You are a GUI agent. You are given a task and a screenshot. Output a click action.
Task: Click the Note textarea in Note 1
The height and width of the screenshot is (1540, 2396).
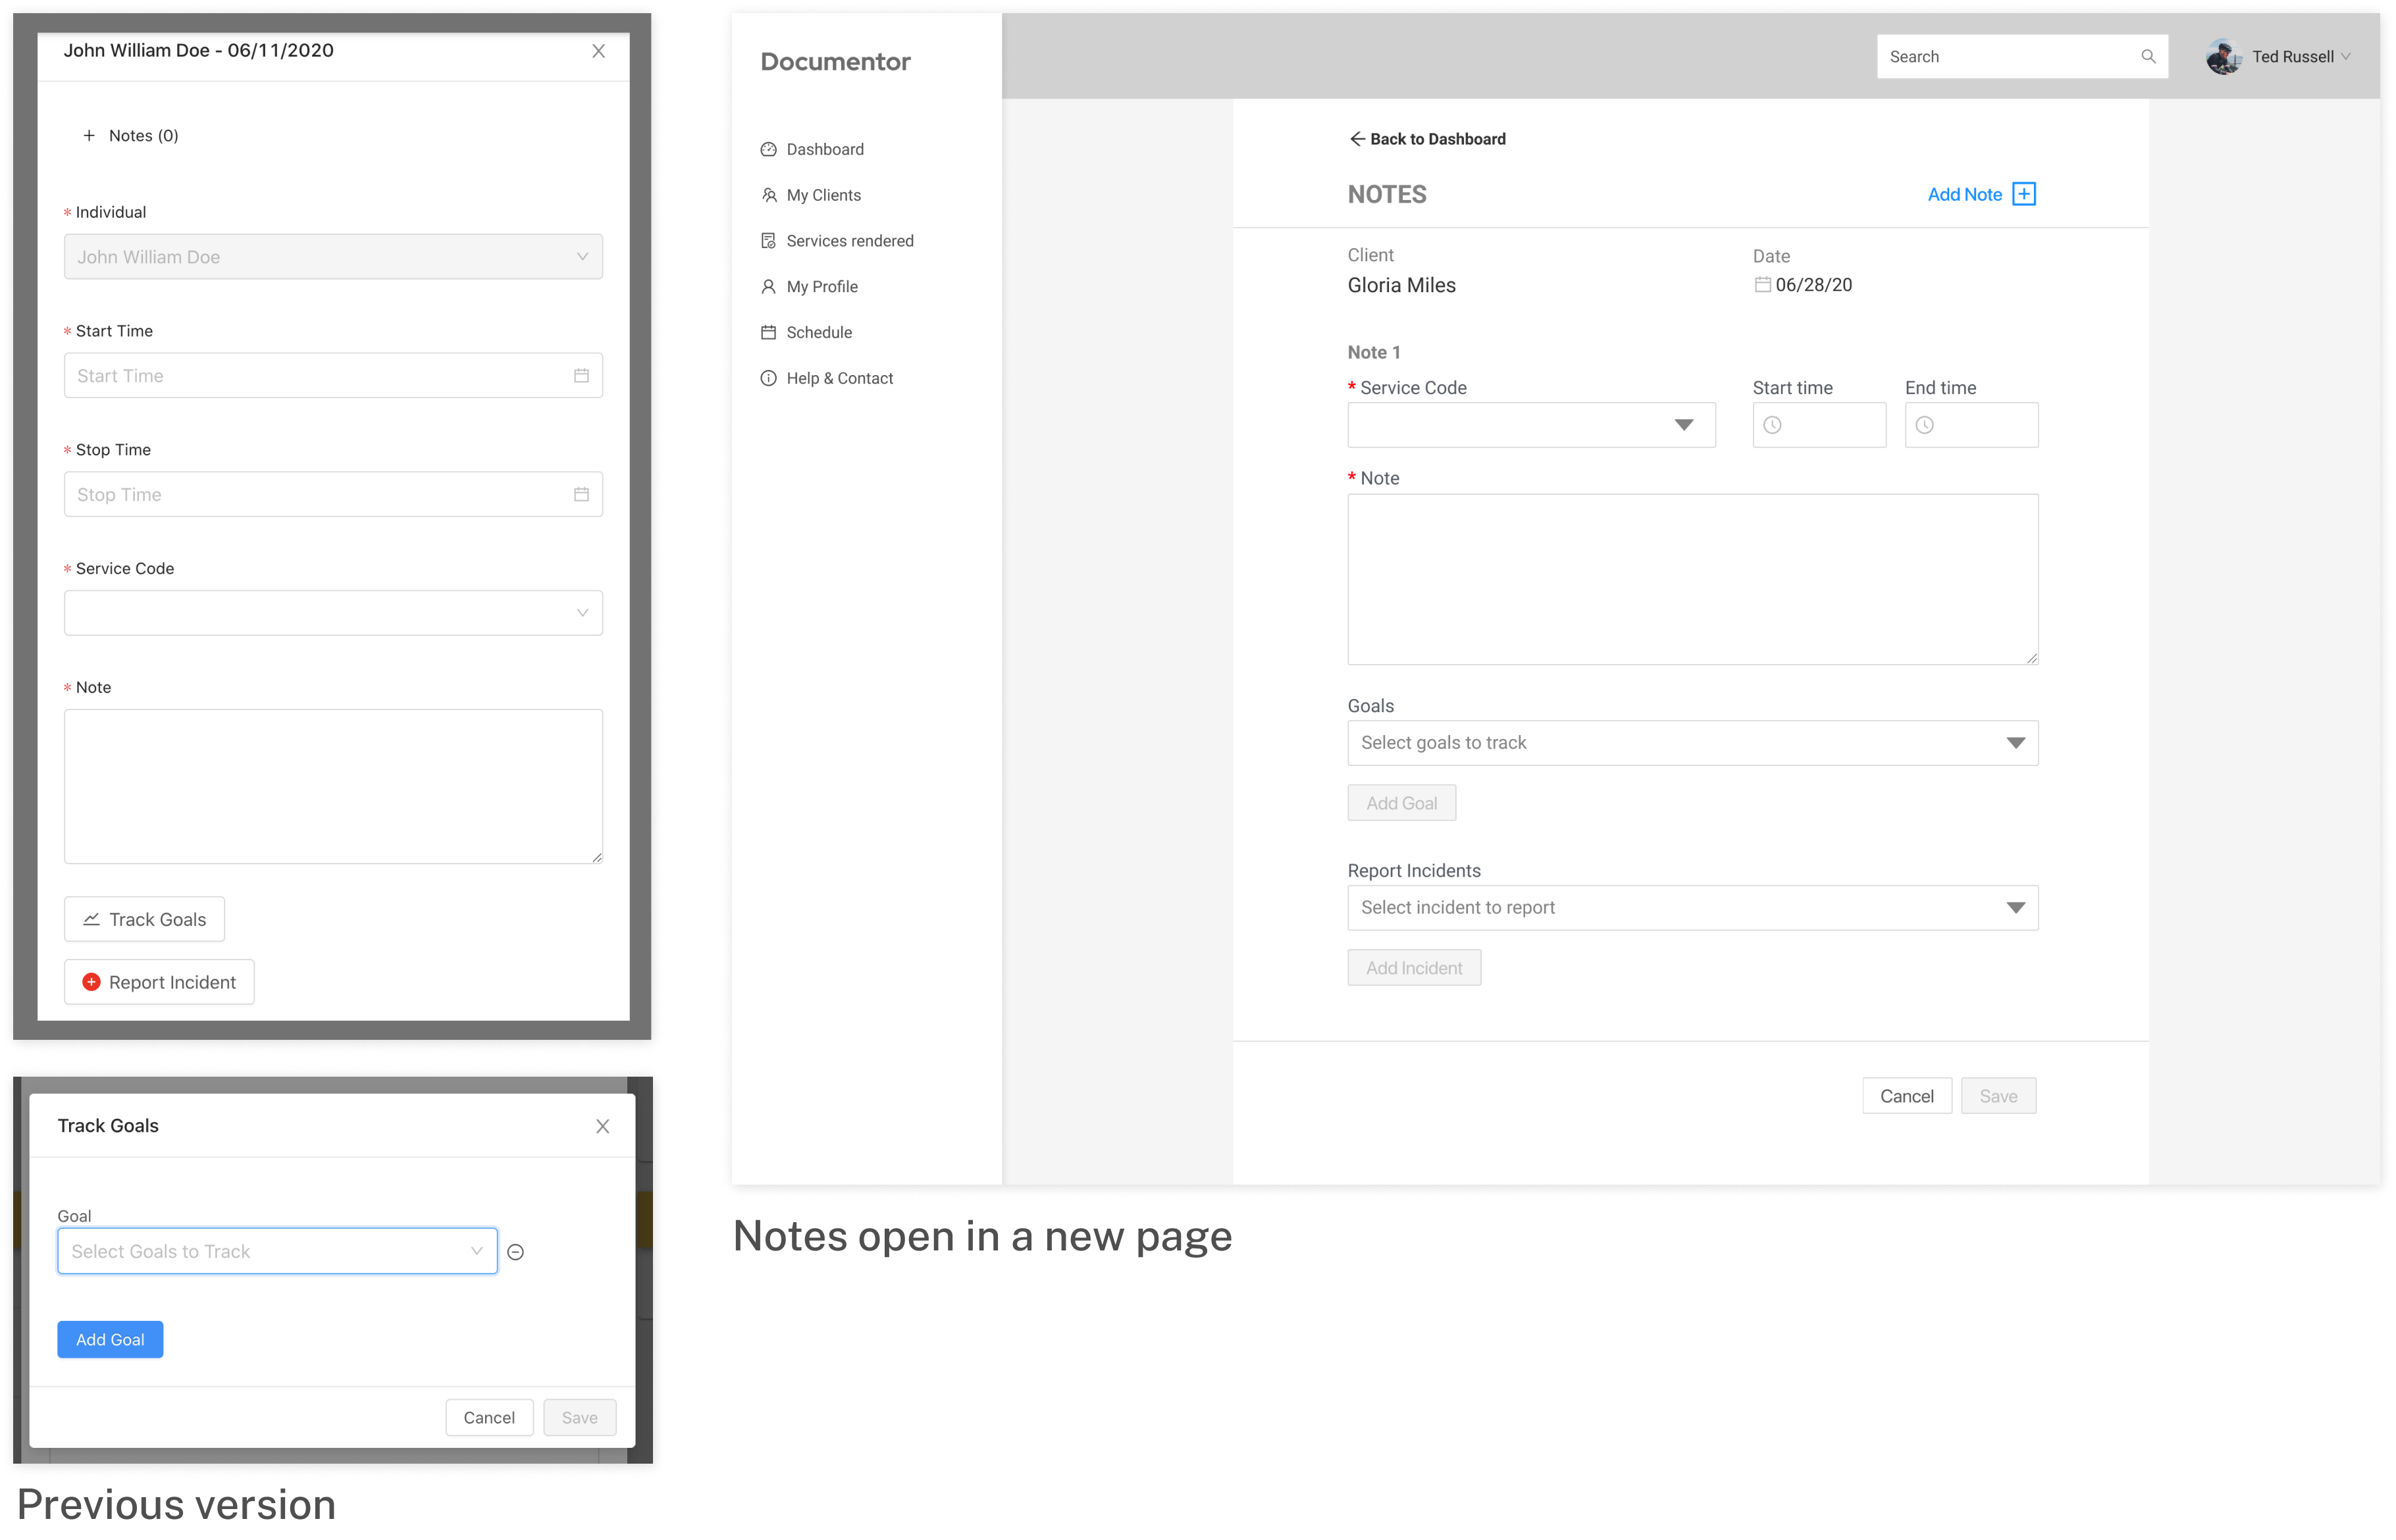click(x=1692, y=579)
